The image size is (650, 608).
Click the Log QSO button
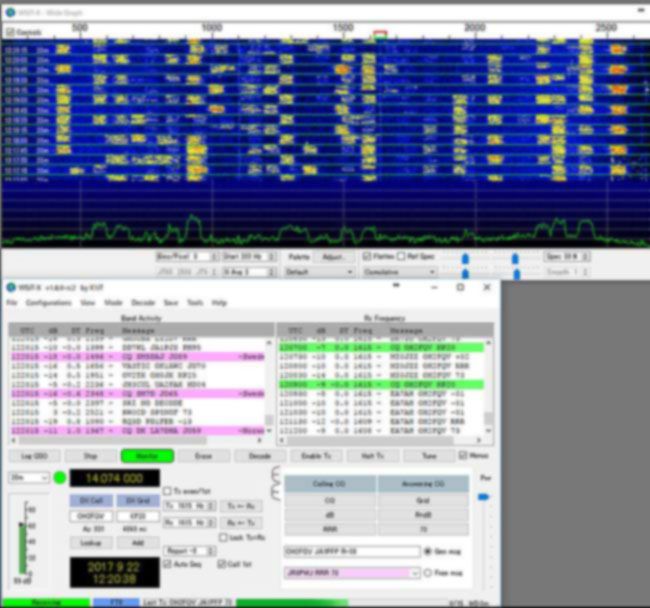pyautogui.click(x=33, y=456)
